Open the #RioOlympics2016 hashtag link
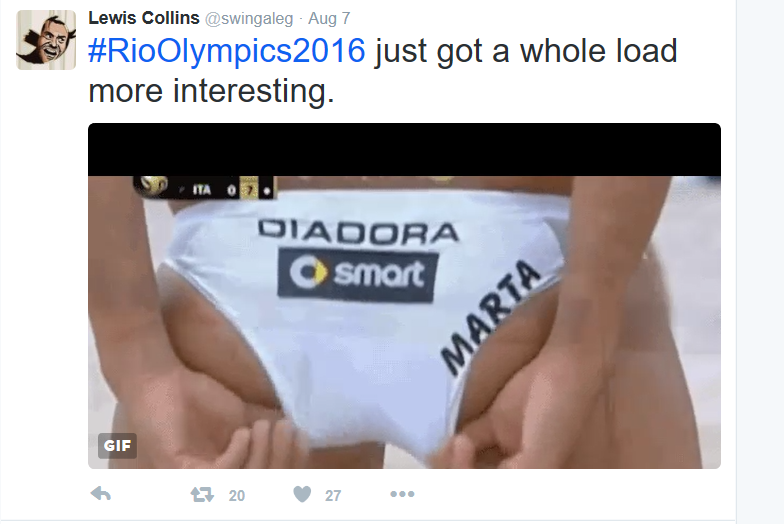784x524 pixels. click(226, 51)
